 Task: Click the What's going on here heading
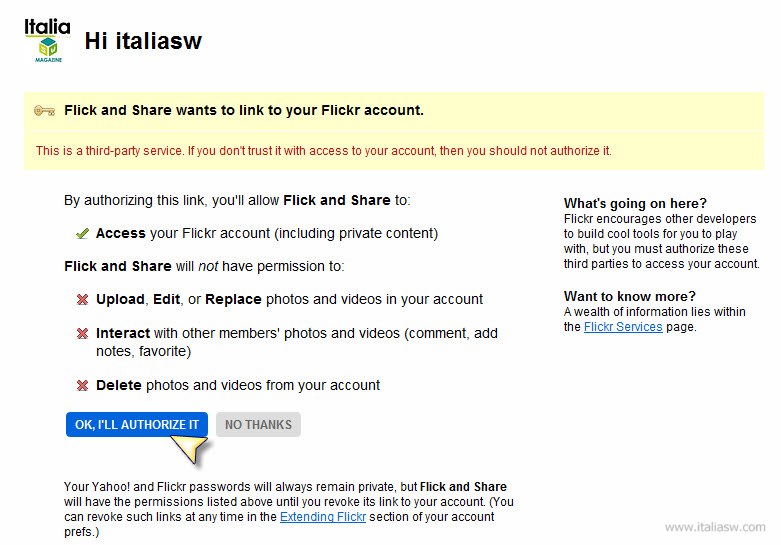(635, 203)
